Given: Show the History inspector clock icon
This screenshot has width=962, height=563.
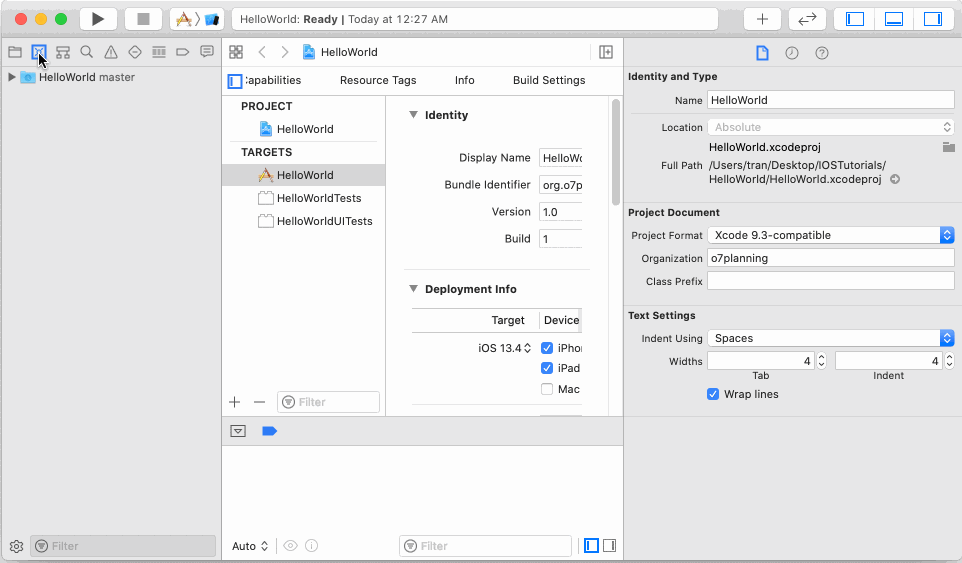Looking at the screenshot, I should point(792,53).
